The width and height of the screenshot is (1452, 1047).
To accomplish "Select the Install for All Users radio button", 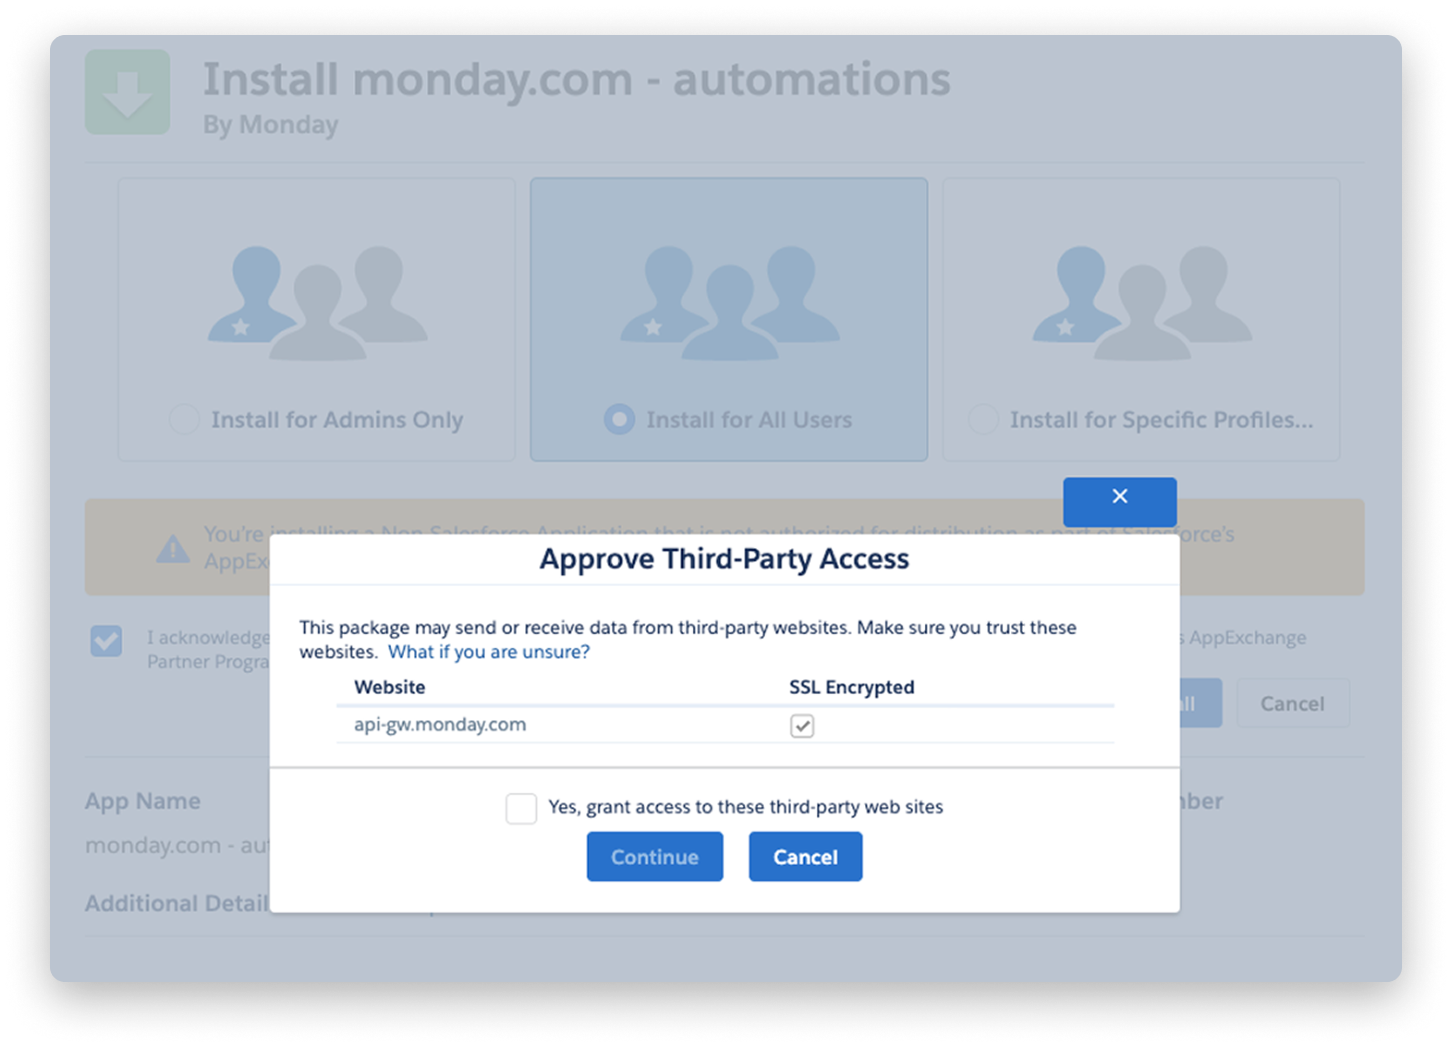I will point(619,419).
